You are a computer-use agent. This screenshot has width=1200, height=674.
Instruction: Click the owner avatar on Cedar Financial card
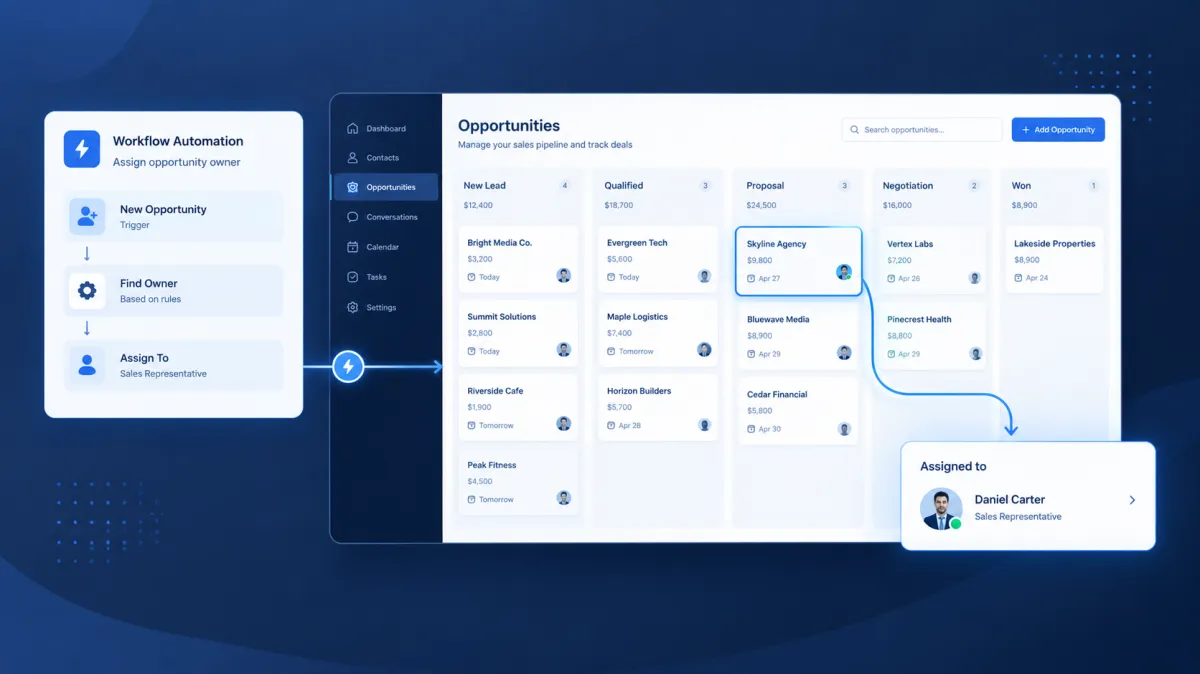pos(844,428)
